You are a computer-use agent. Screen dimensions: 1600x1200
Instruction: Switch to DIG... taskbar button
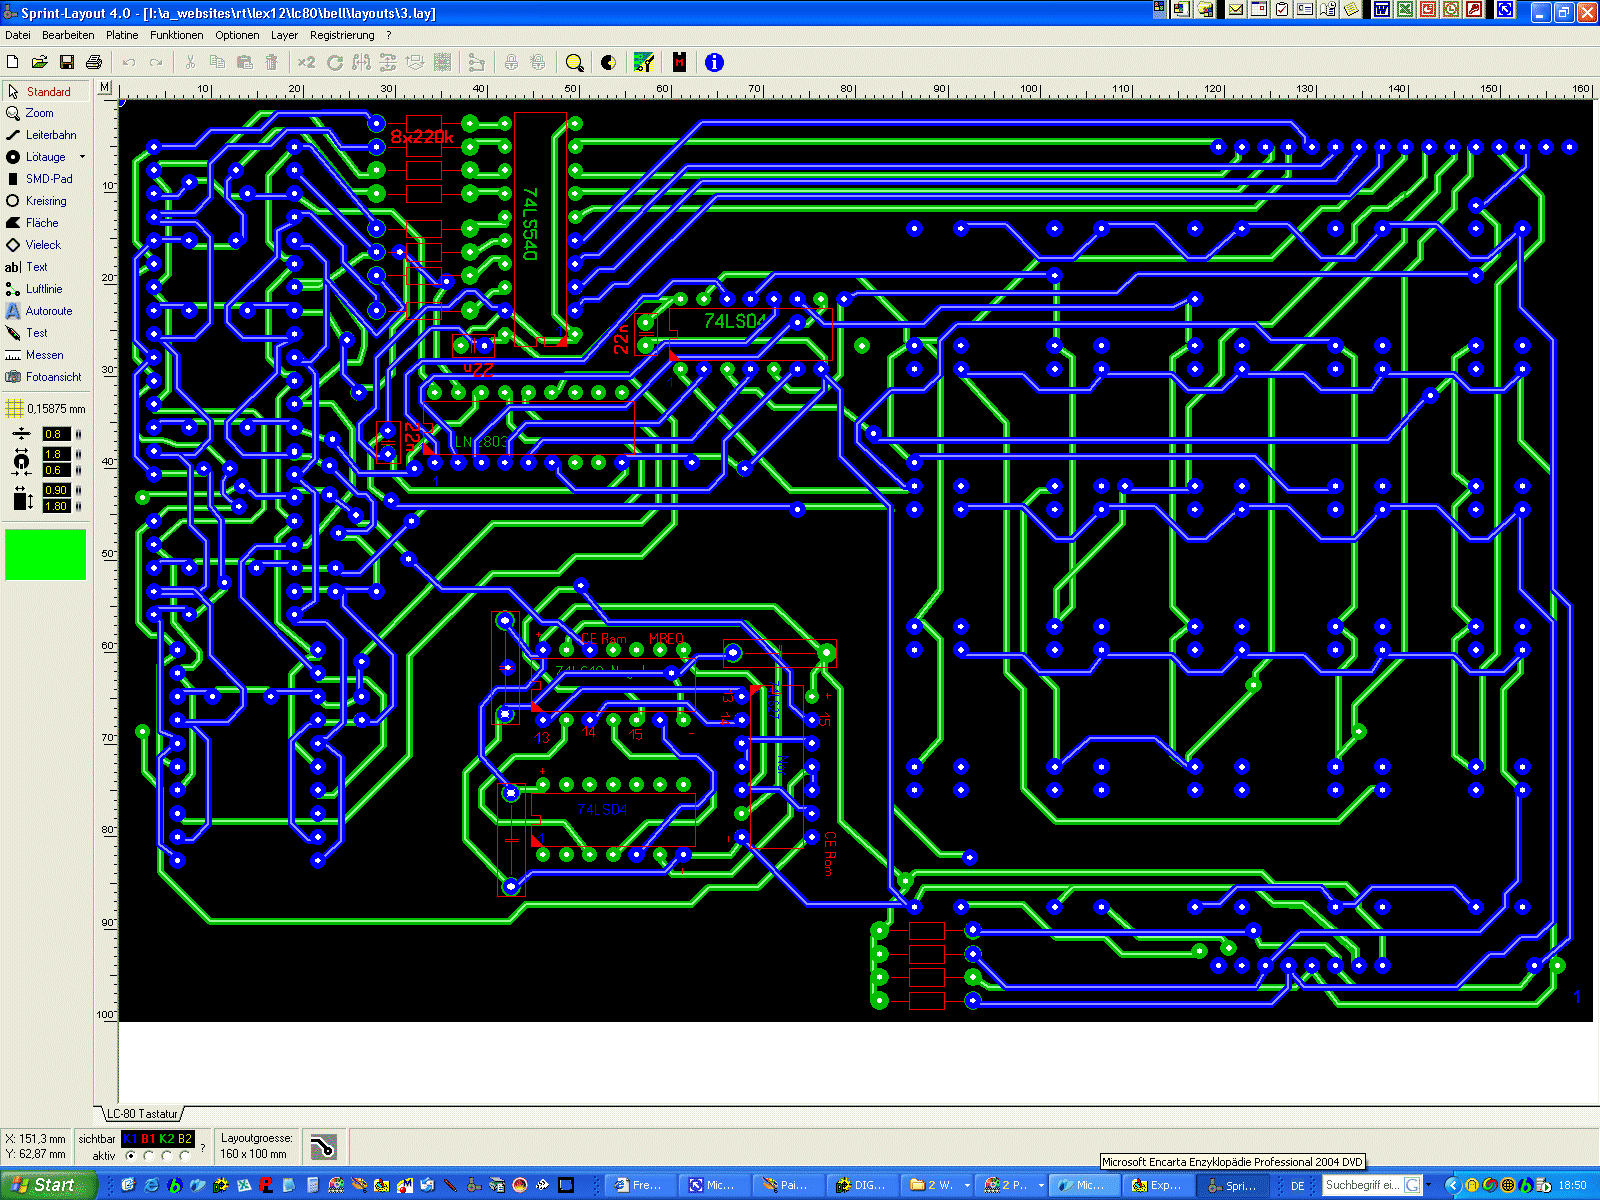[863, 1185]
